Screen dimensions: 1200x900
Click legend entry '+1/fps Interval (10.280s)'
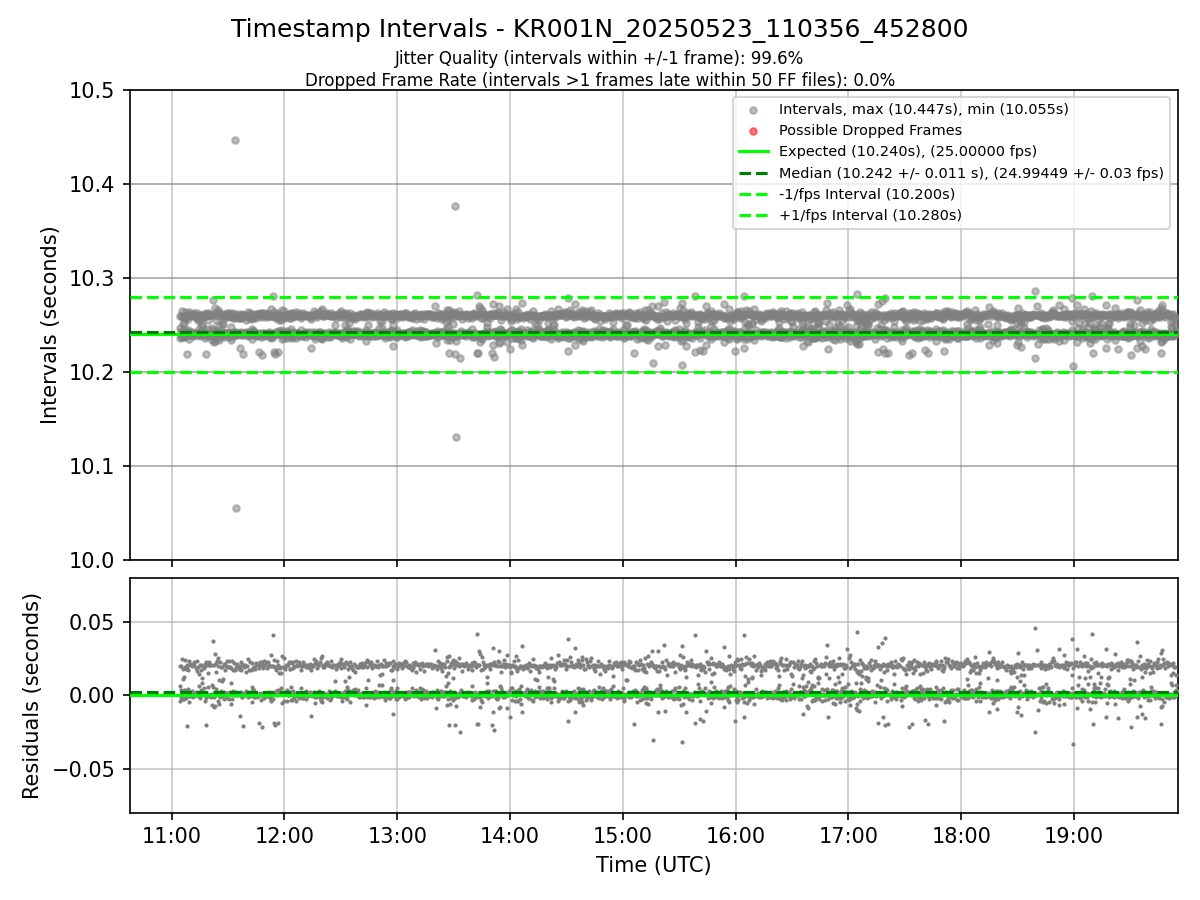pos(869,214)
